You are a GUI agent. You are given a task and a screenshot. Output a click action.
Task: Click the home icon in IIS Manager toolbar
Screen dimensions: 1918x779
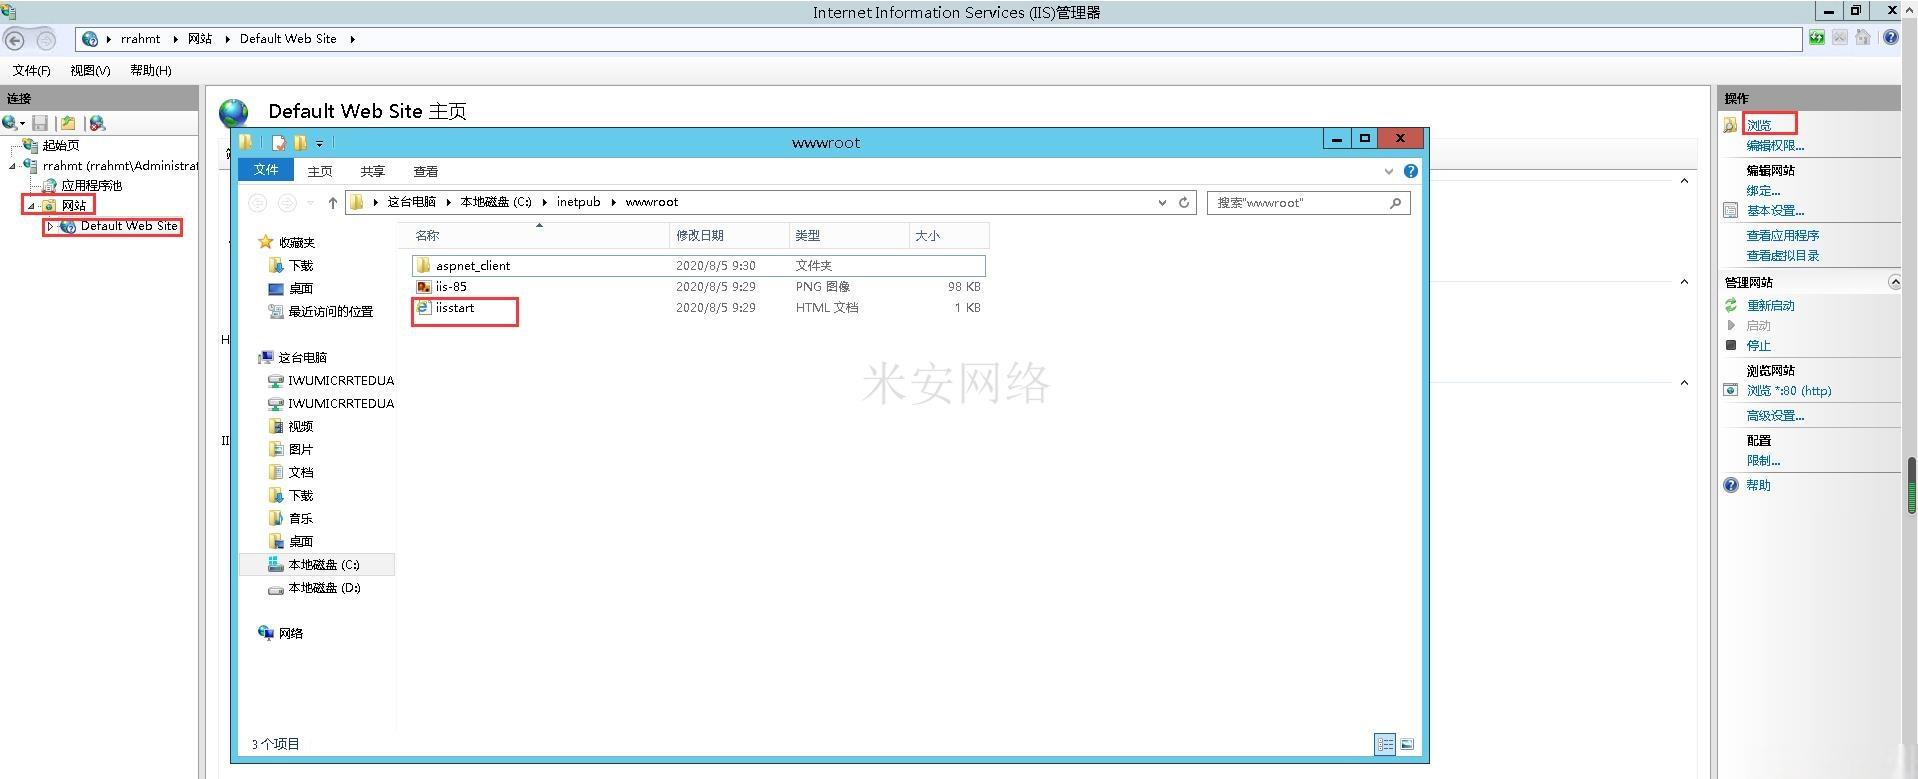pos(1863,38)
